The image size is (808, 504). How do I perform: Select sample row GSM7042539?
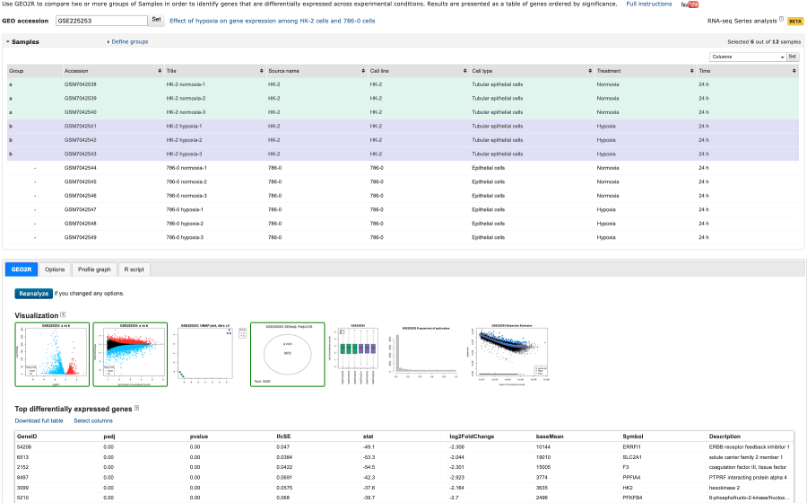pos(403,98)
